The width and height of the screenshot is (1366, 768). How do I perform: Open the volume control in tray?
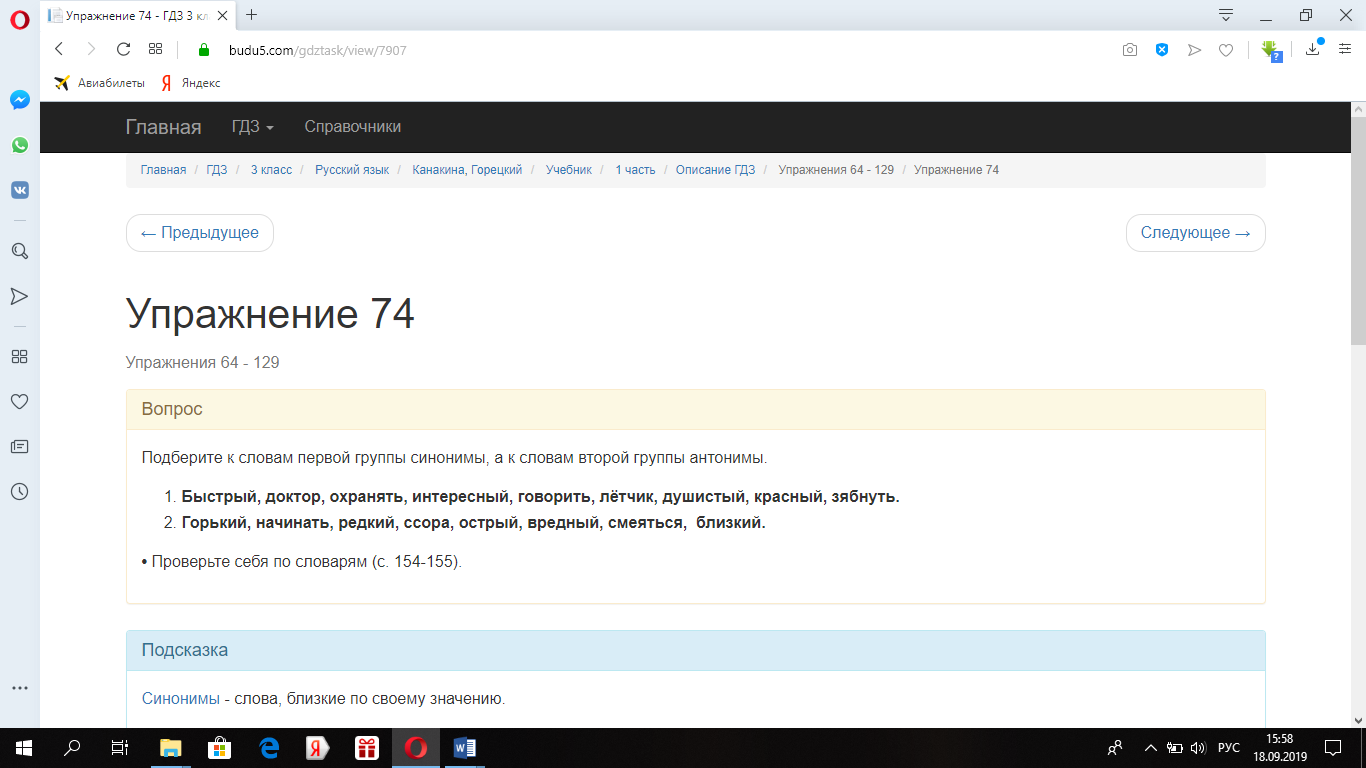point(1198,748)
